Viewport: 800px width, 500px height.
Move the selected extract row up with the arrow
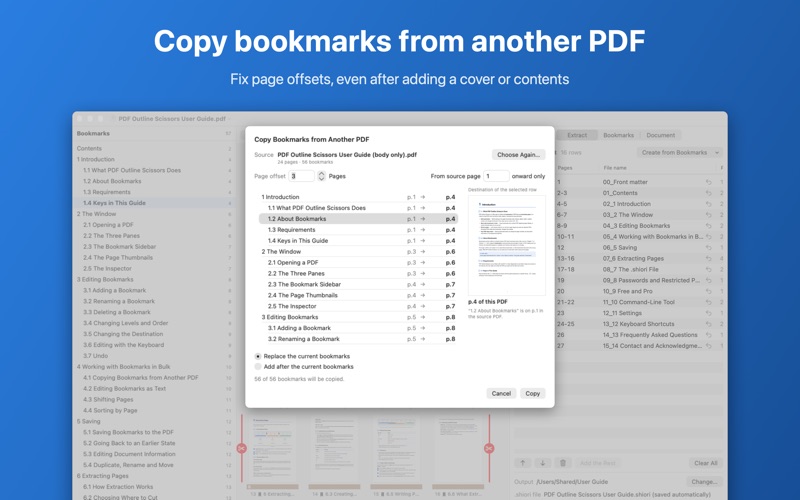click(522, 463)
